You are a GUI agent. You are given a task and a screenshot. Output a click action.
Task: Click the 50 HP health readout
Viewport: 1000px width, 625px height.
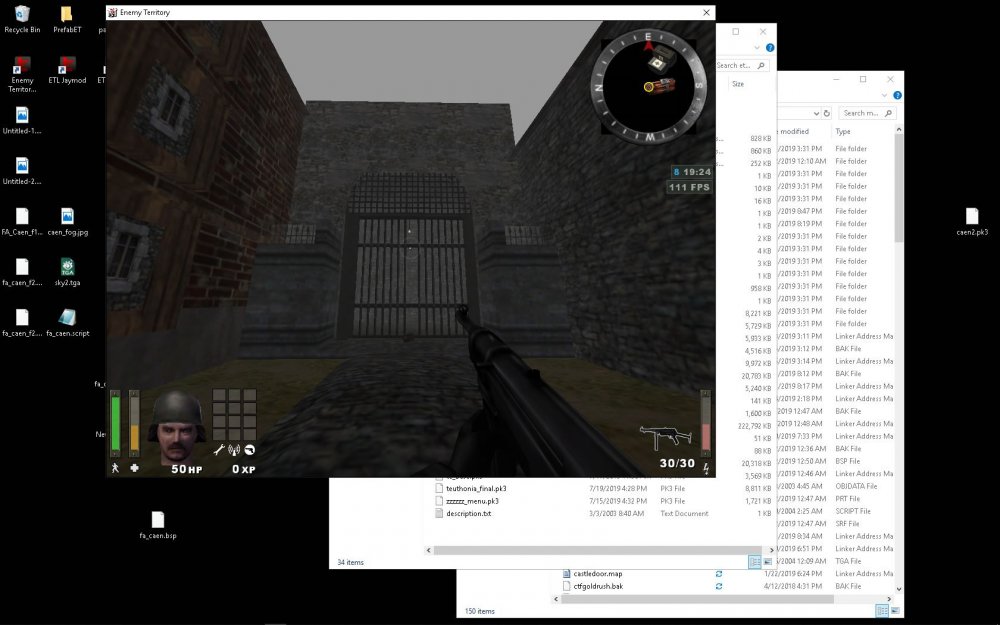coord(186,469)
